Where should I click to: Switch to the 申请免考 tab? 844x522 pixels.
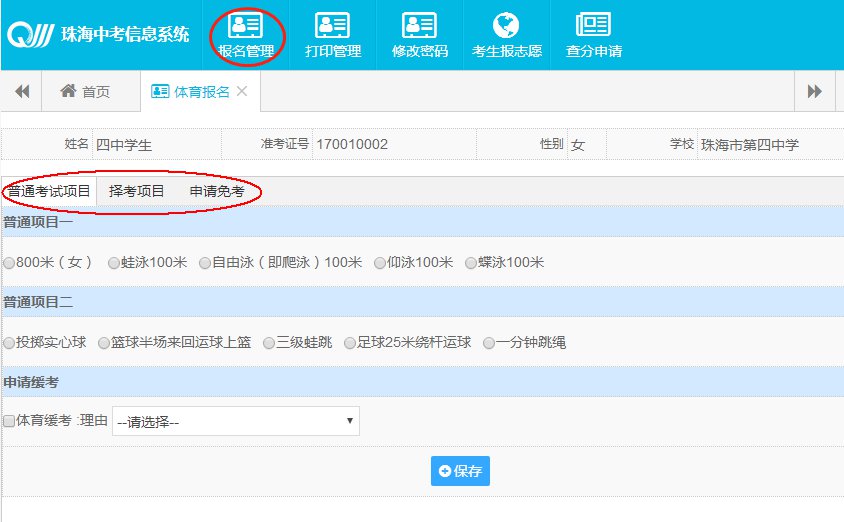[217, 191]
